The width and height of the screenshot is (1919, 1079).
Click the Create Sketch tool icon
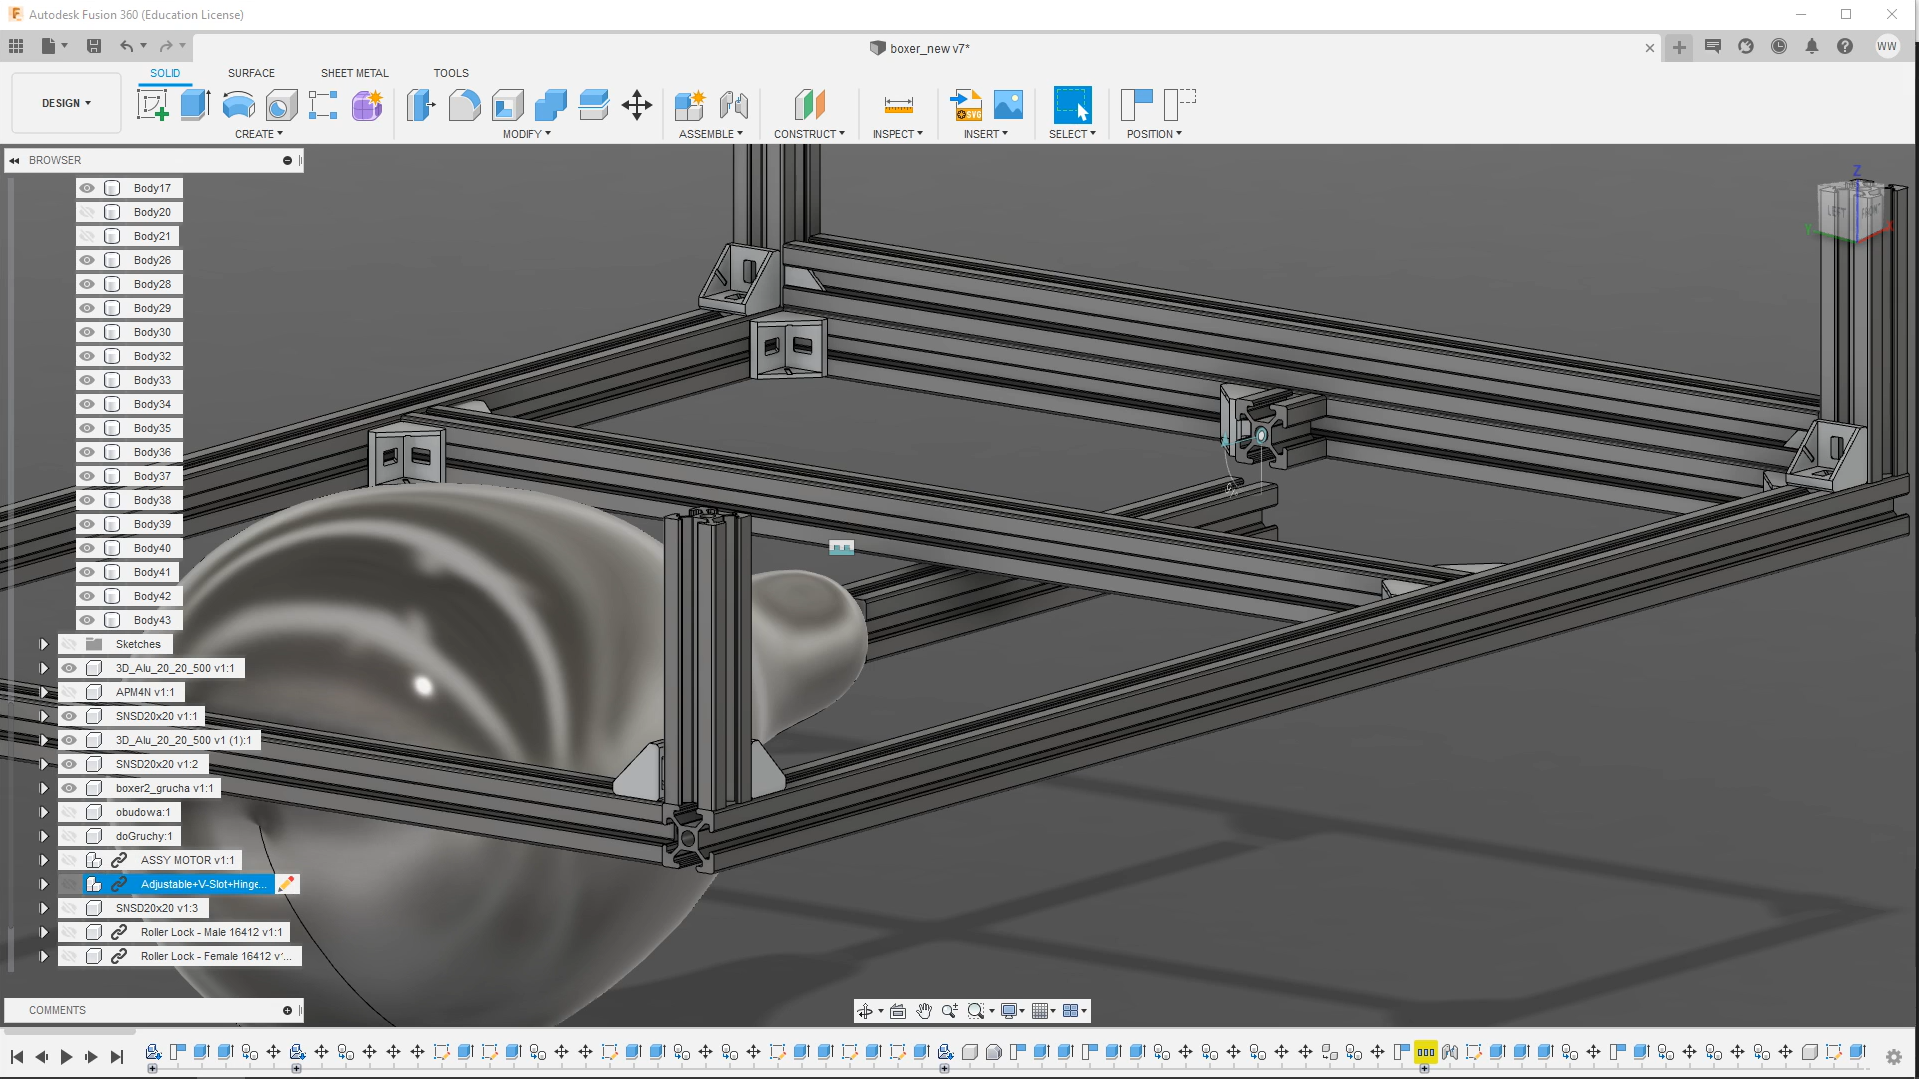(x=153, y=105)
